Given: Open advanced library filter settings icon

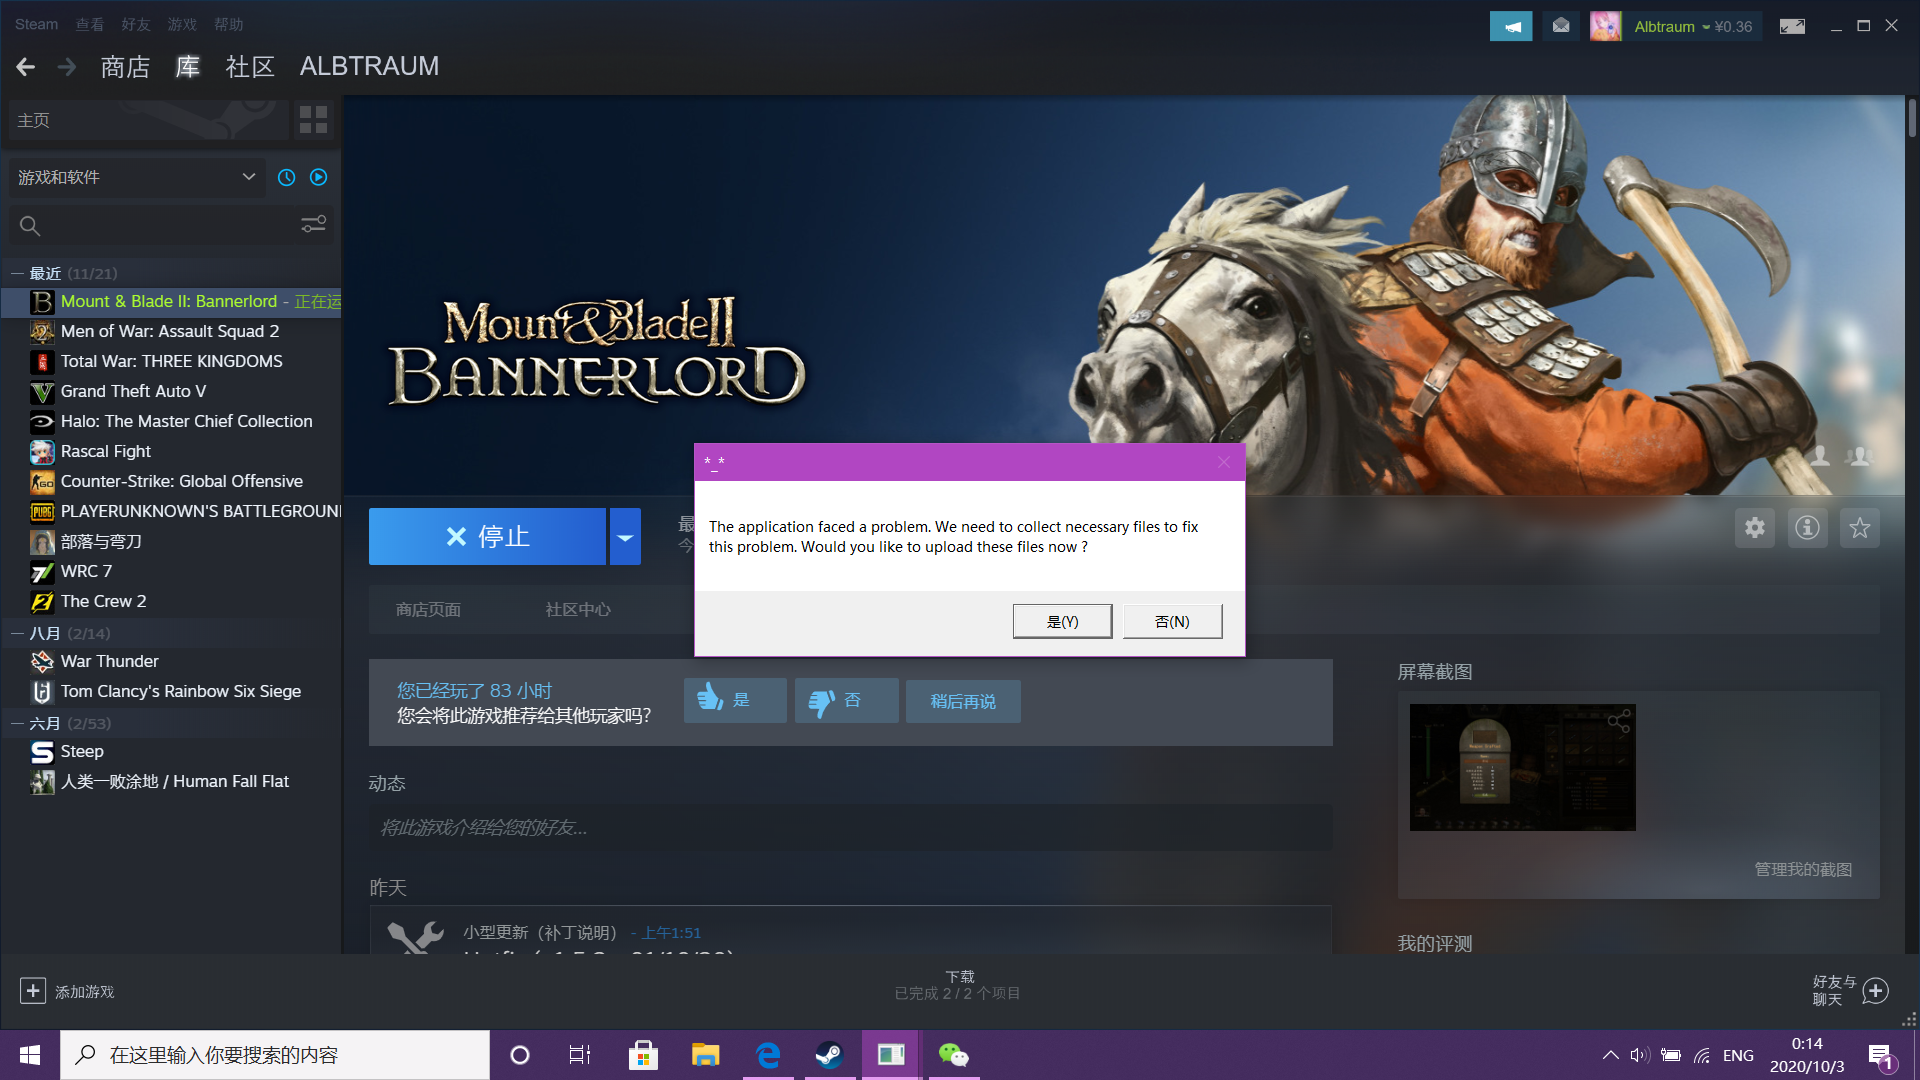Looking at the screenshot, I should [314, 225].
